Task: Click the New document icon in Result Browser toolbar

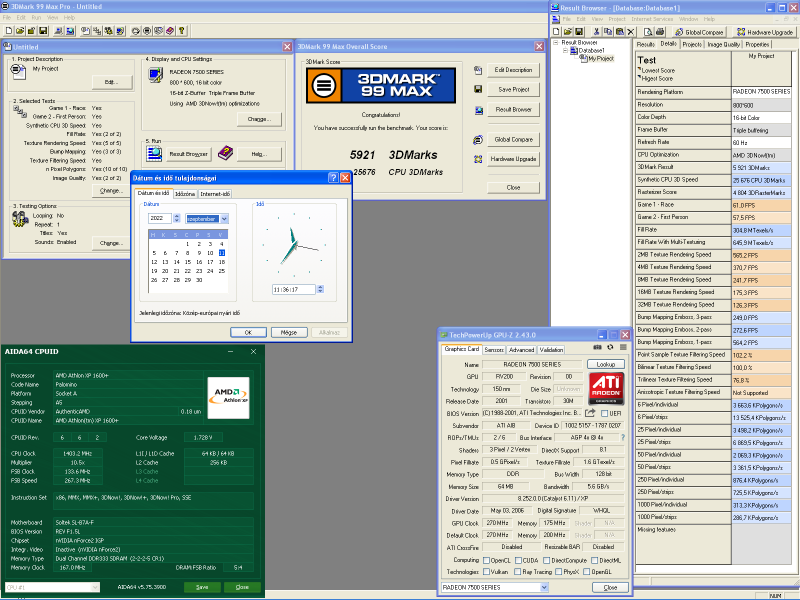Action: coord(557,32)
